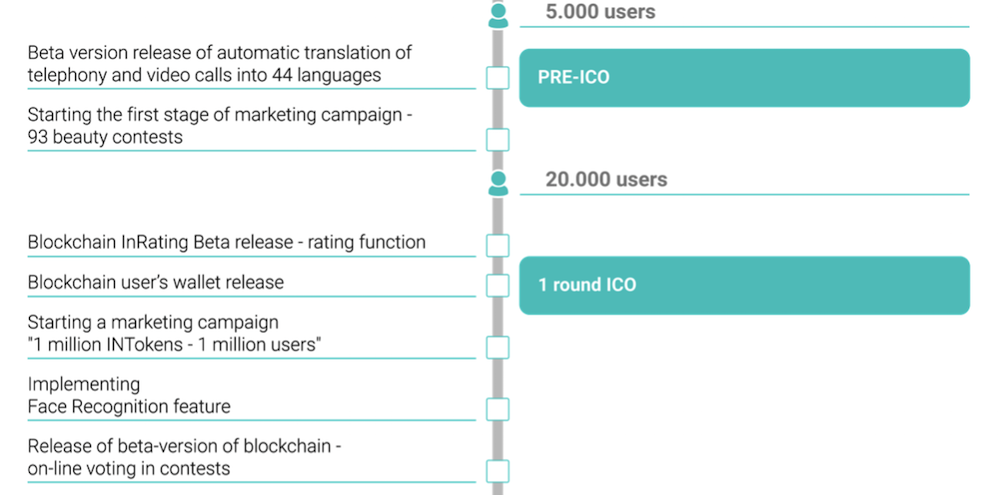Select the PRE-ICO banner
Viewport: 1000px width, 495px height.
point(745,78)
